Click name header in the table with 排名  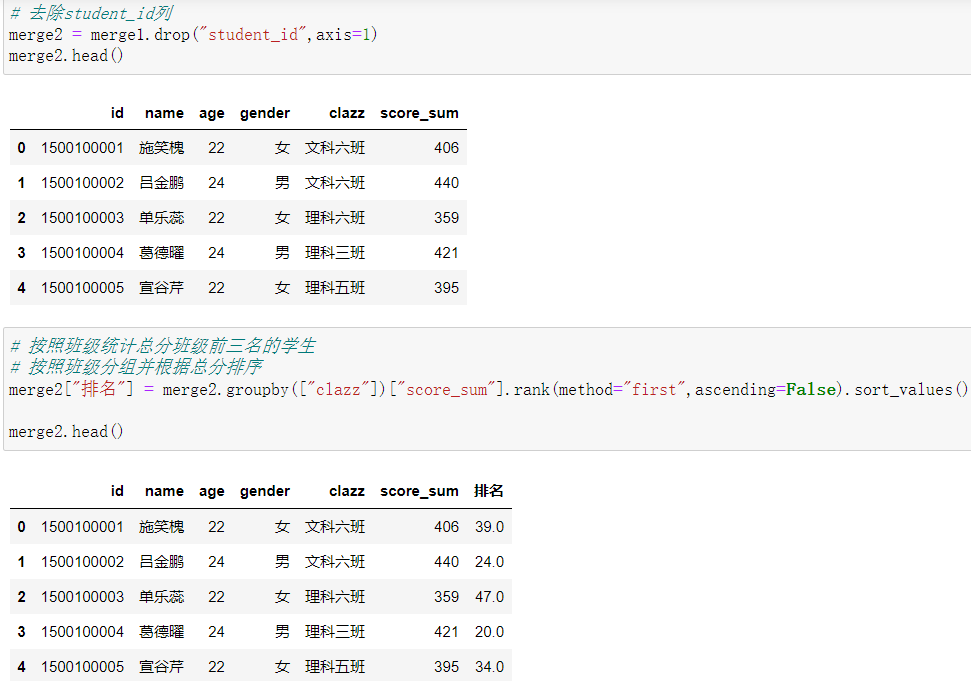click(164, 492)
